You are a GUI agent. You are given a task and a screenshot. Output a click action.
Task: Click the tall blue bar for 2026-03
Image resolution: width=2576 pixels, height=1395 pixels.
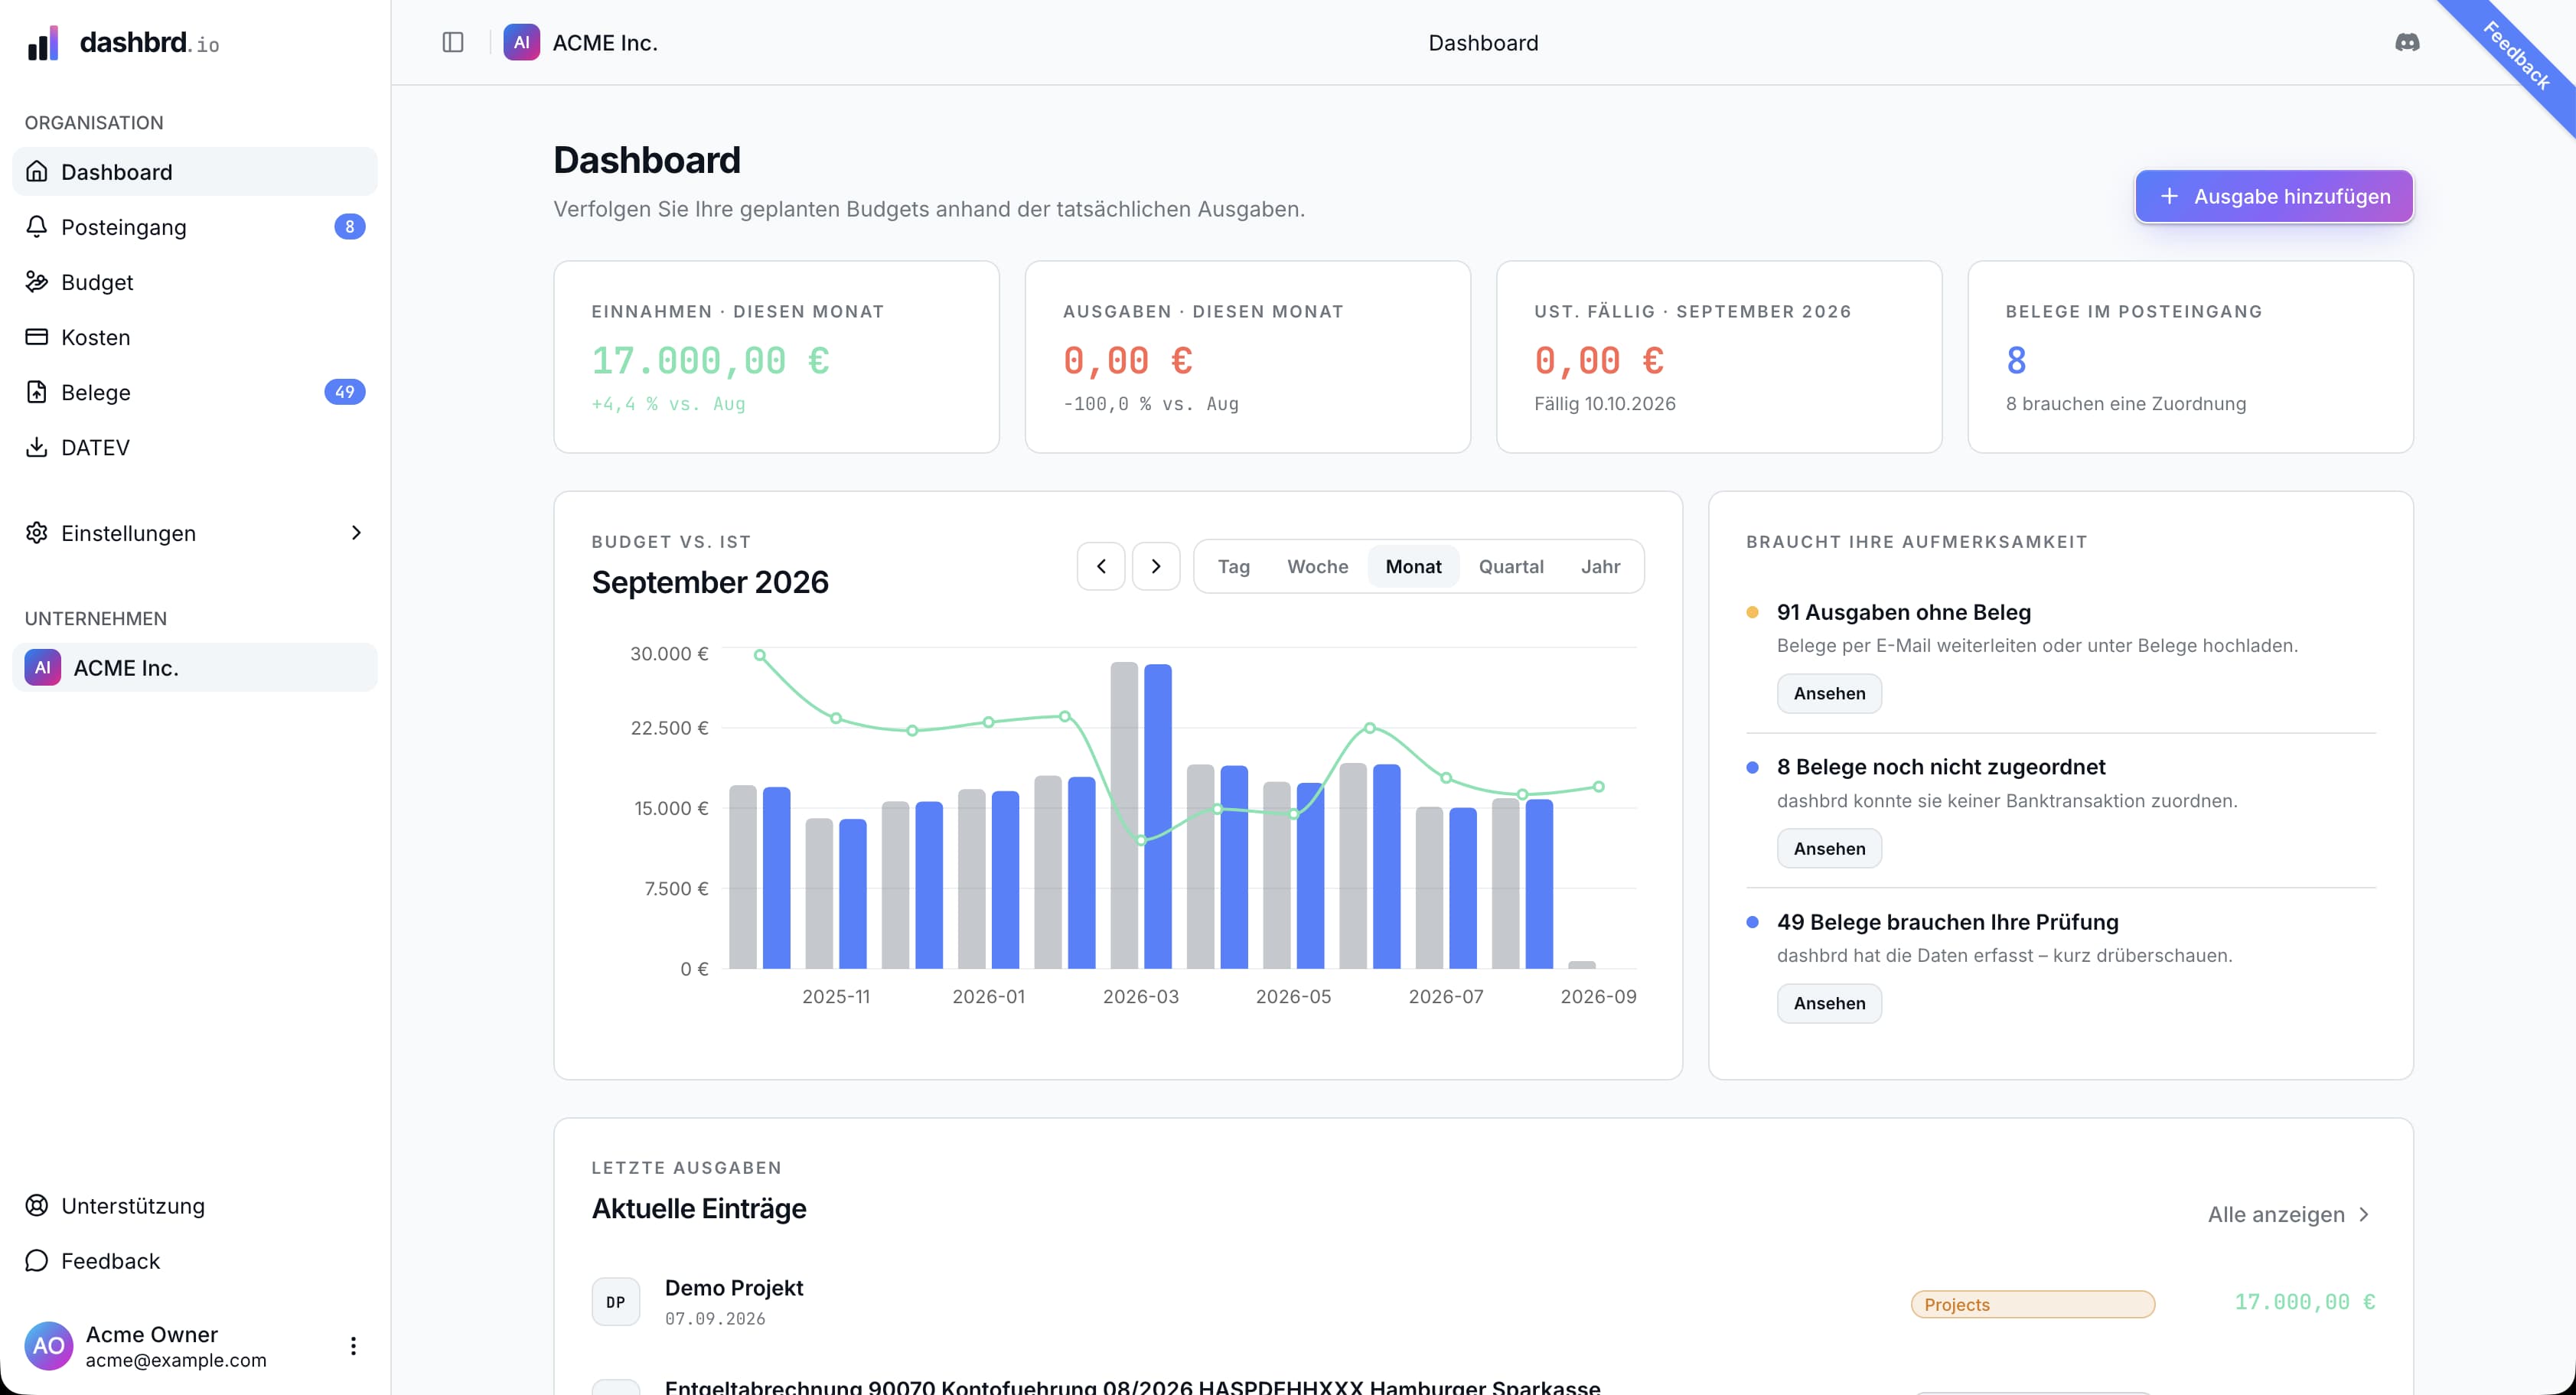pyautogui.click(x=1157, y=816)
